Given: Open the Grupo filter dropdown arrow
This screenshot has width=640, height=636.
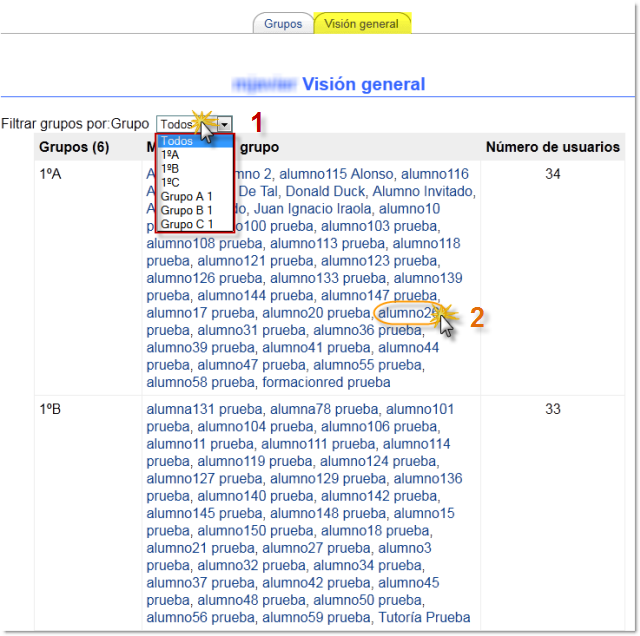Looking at the screenshot, I should [x=225, y=124].
